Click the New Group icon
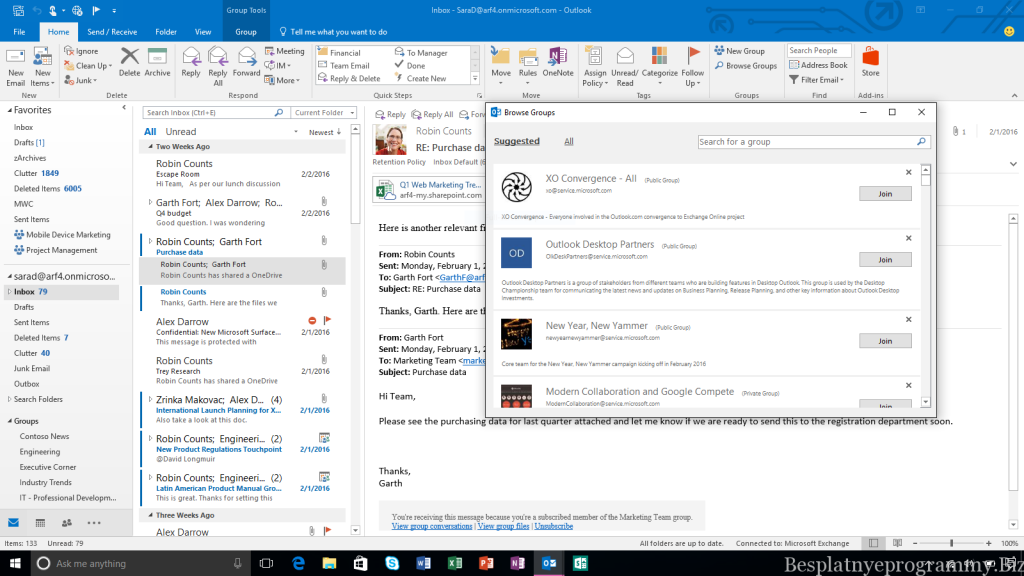1024x576 pixels. [739, 51]
